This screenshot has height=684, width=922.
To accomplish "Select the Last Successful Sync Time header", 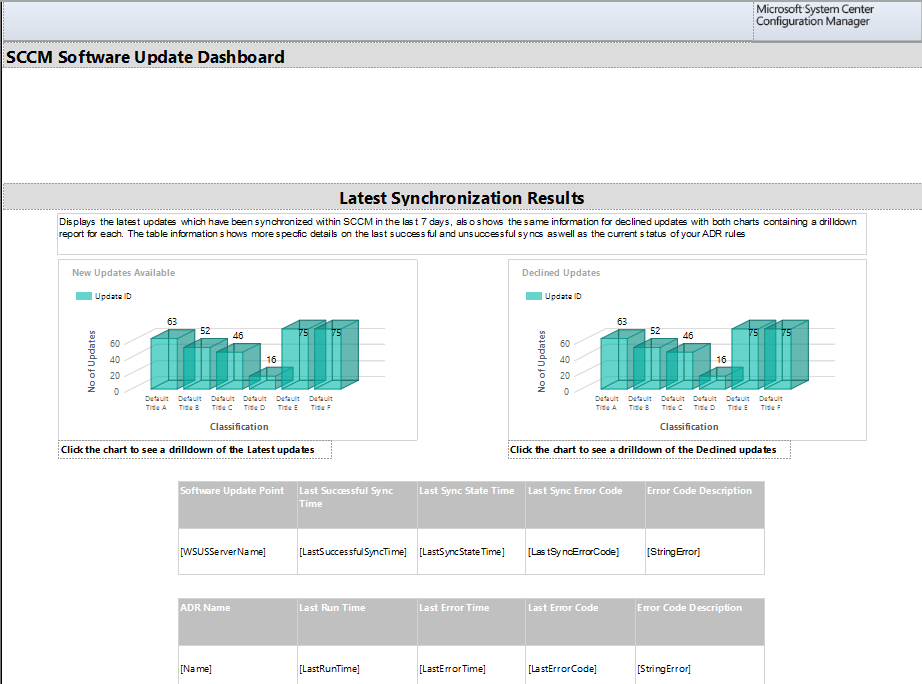I will coord(358,505).
